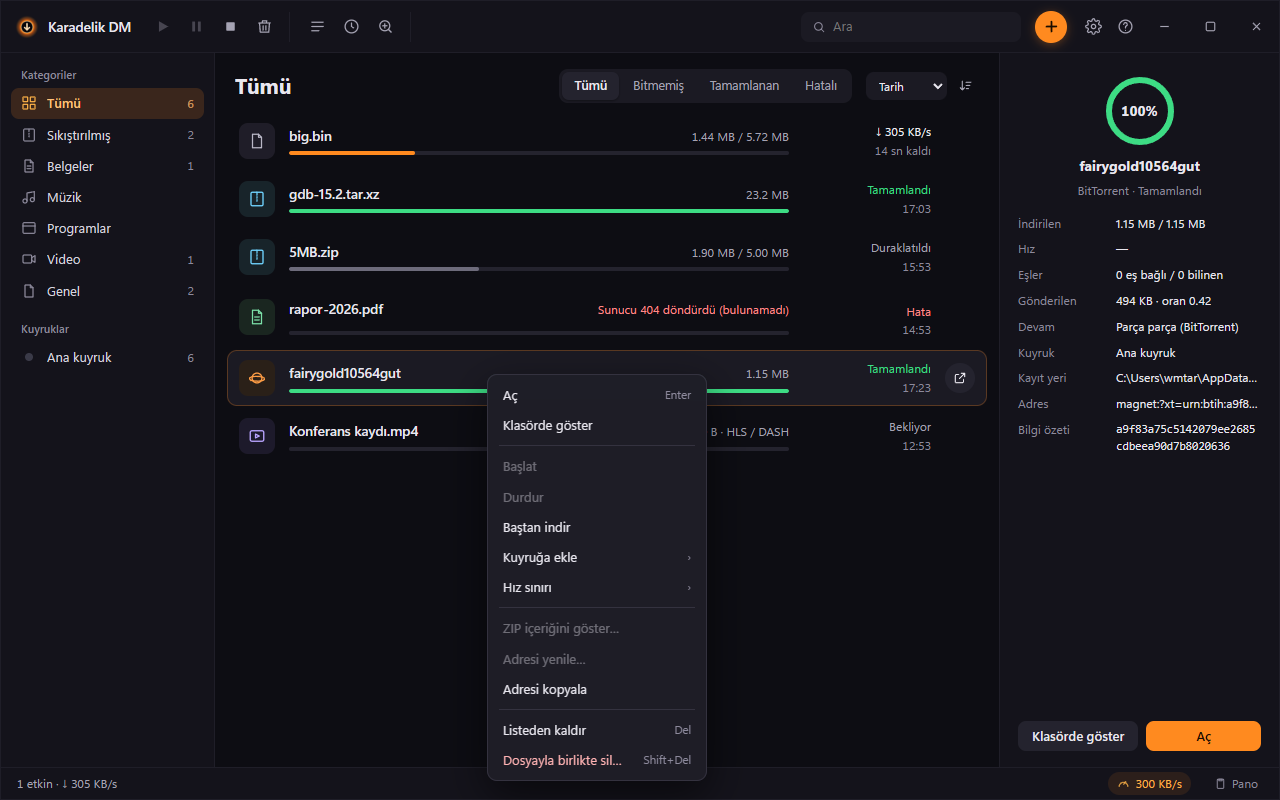Select the Belgeler category
Screen dimensions: 1280x800
point(107,166)
